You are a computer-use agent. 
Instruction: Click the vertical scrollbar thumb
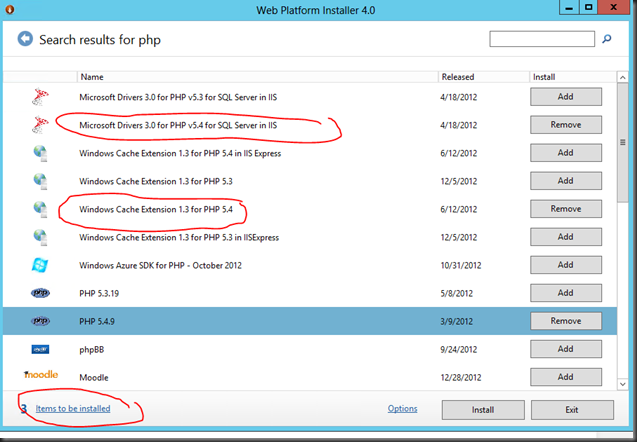click(x=622, y=142)
